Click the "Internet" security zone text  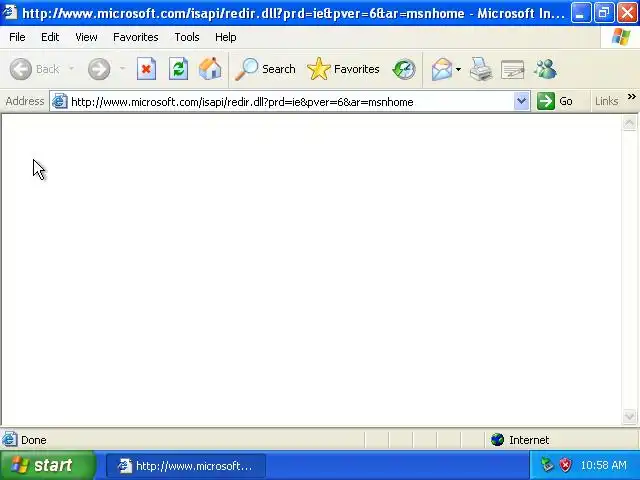[529, 440]
